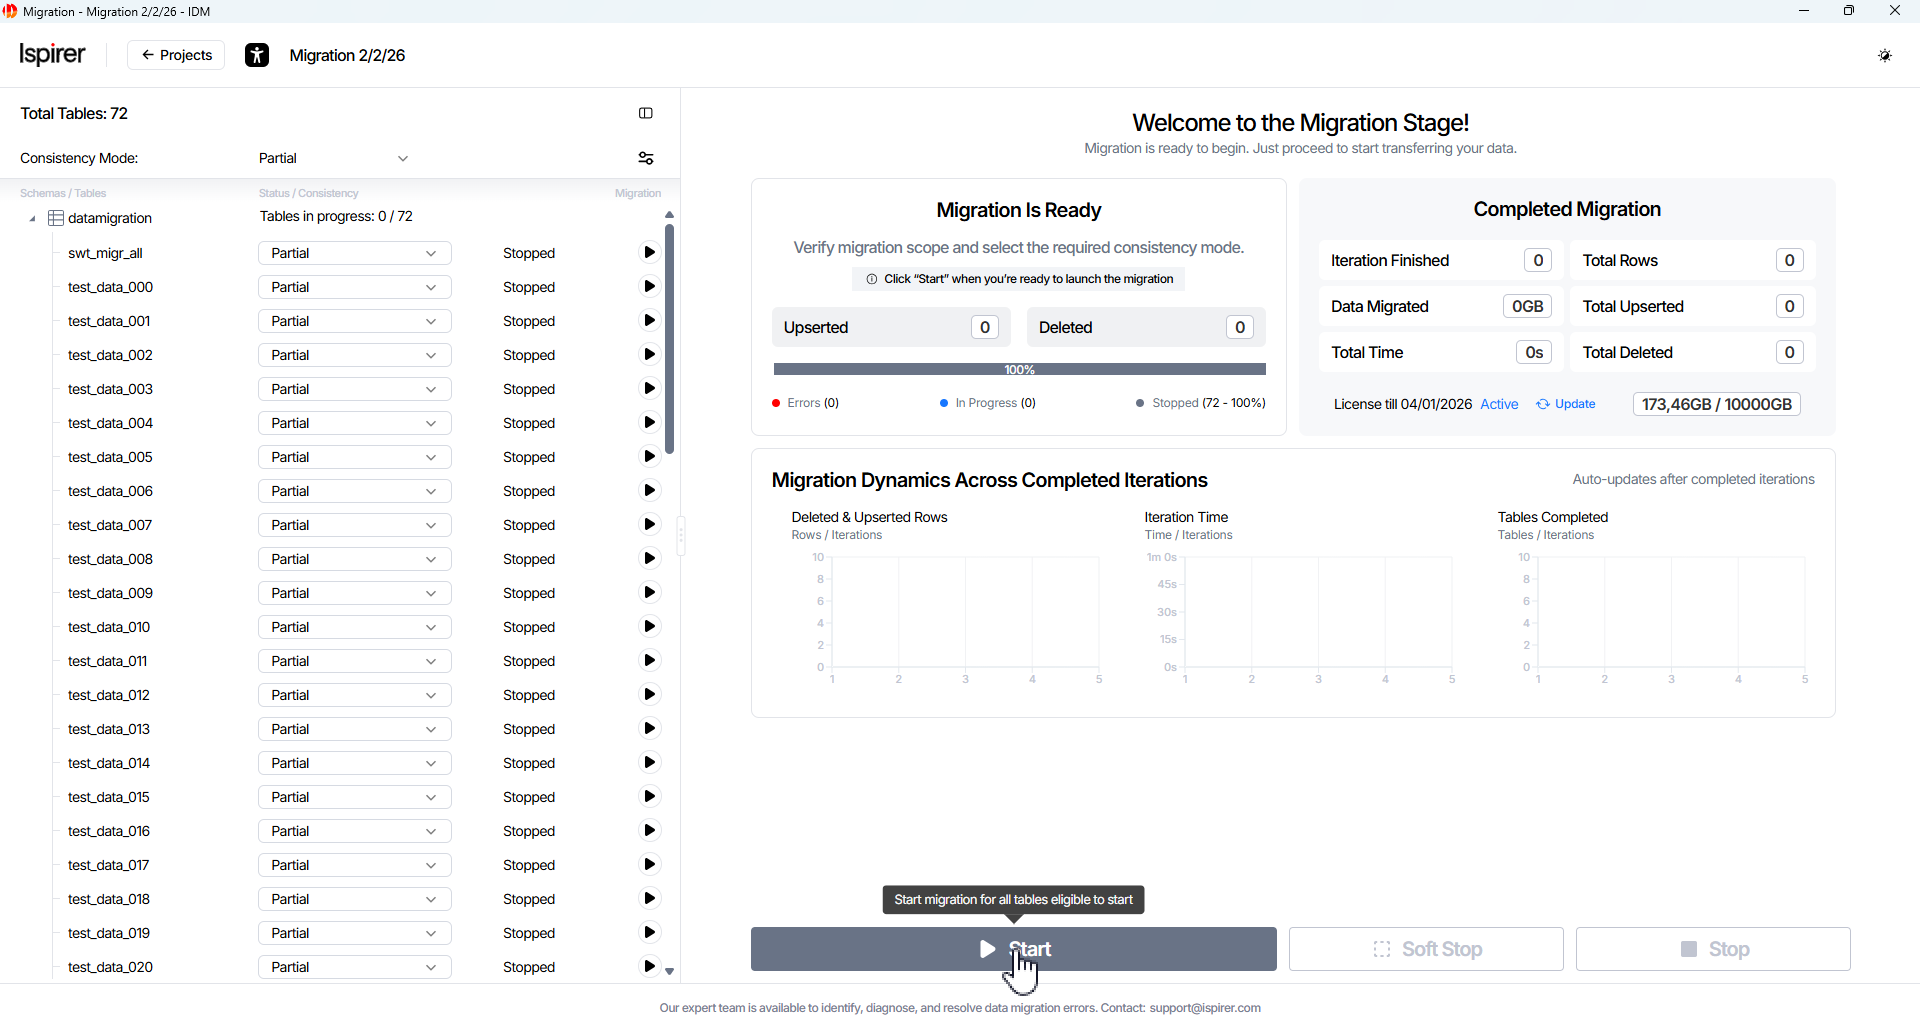Click the Active license status link
The width and height of the screenshot is (1920, 1032).
coord(1498,404)
